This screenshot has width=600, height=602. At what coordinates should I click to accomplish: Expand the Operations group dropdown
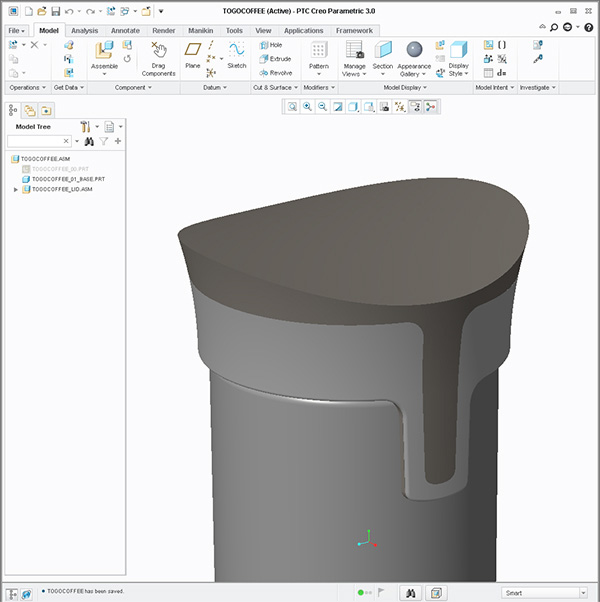42,88
